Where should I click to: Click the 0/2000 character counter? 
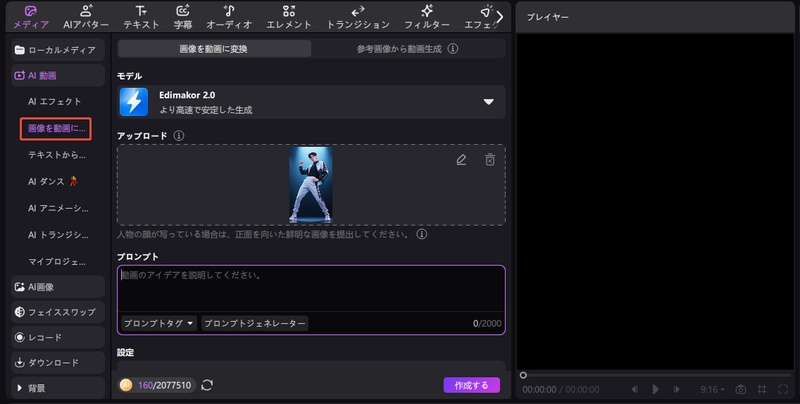487,323
